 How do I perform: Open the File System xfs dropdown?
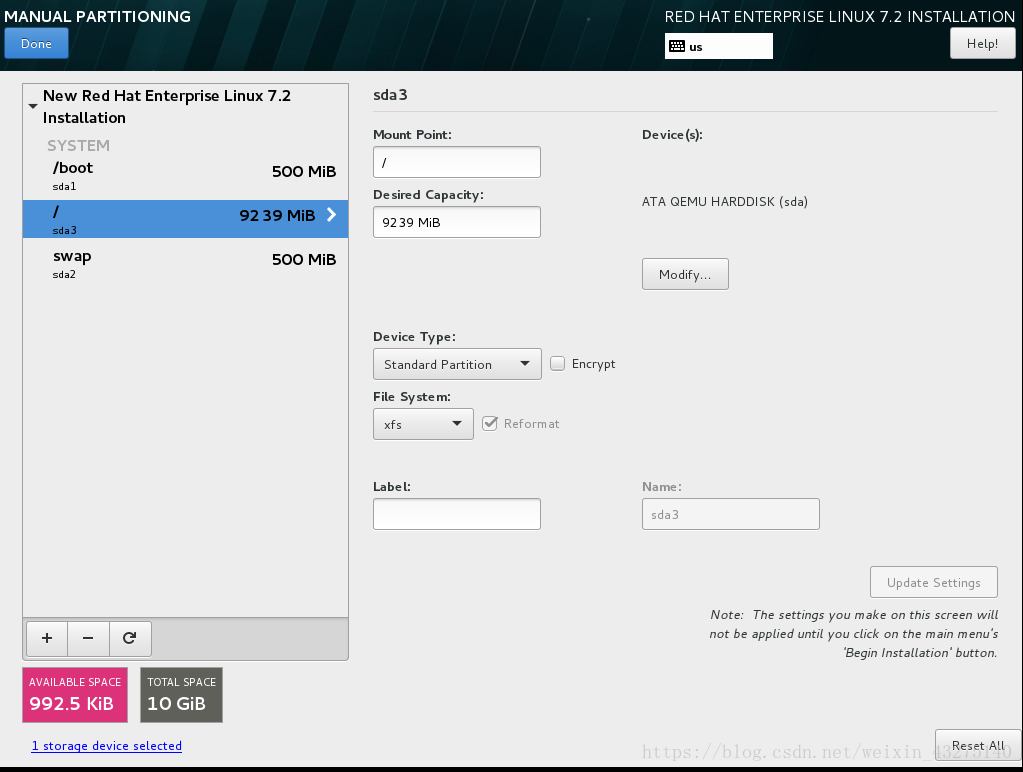pyautogui.click(x=423, y=424)
